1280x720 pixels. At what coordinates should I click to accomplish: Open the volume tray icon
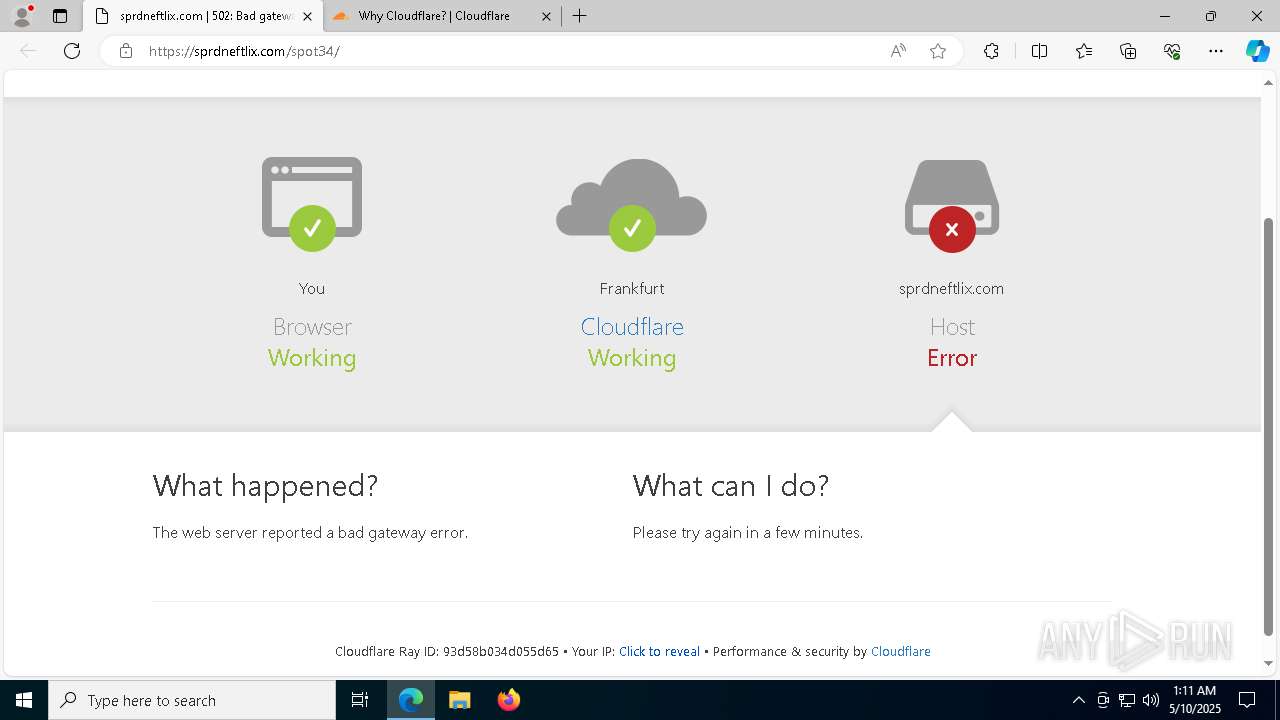coord(1151,700)
